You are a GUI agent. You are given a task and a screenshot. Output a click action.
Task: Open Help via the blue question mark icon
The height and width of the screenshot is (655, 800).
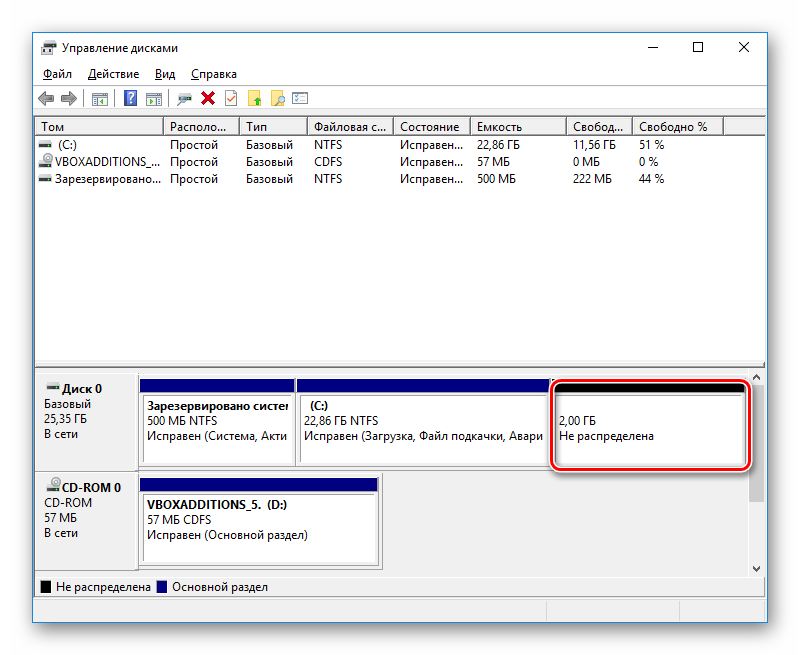pyautogui.click(x=131, y=98)
